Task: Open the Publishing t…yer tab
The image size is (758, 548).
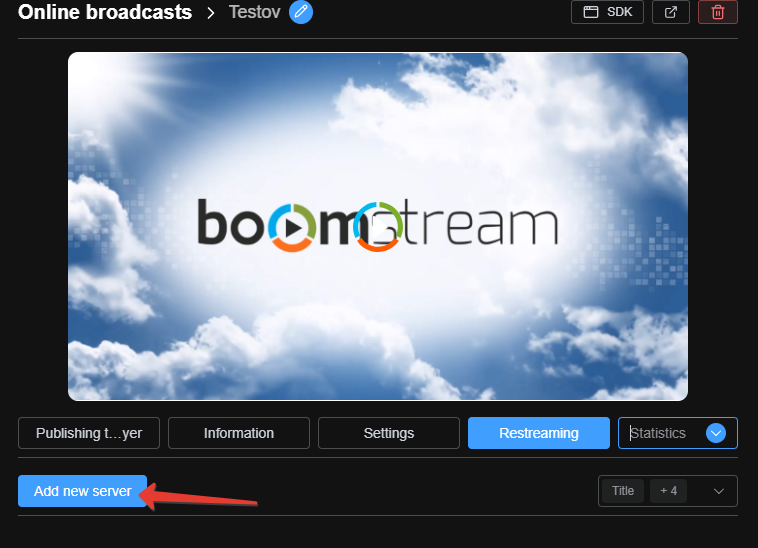Action: (89, 433)
